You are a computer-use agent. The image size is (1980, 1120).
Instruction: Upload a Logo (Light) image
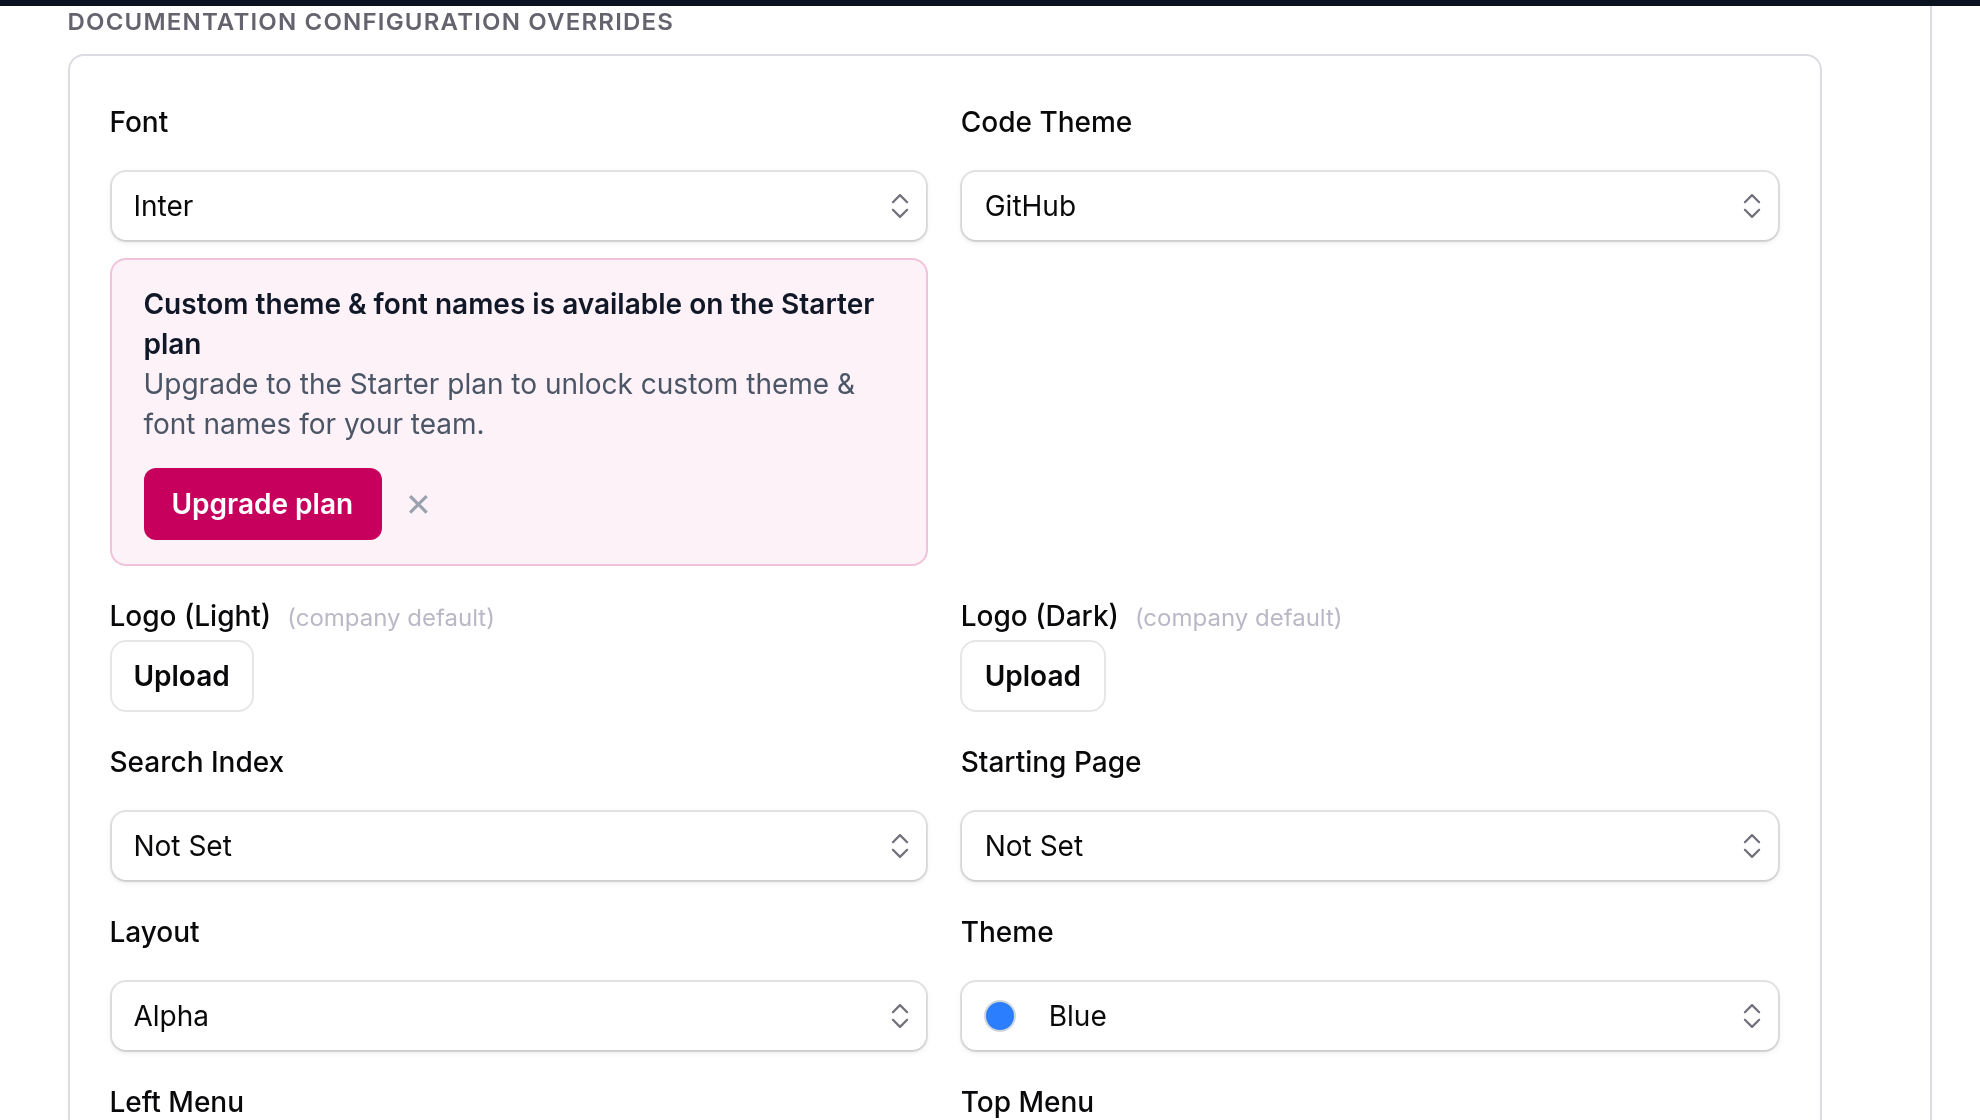(x=182, y=676)
